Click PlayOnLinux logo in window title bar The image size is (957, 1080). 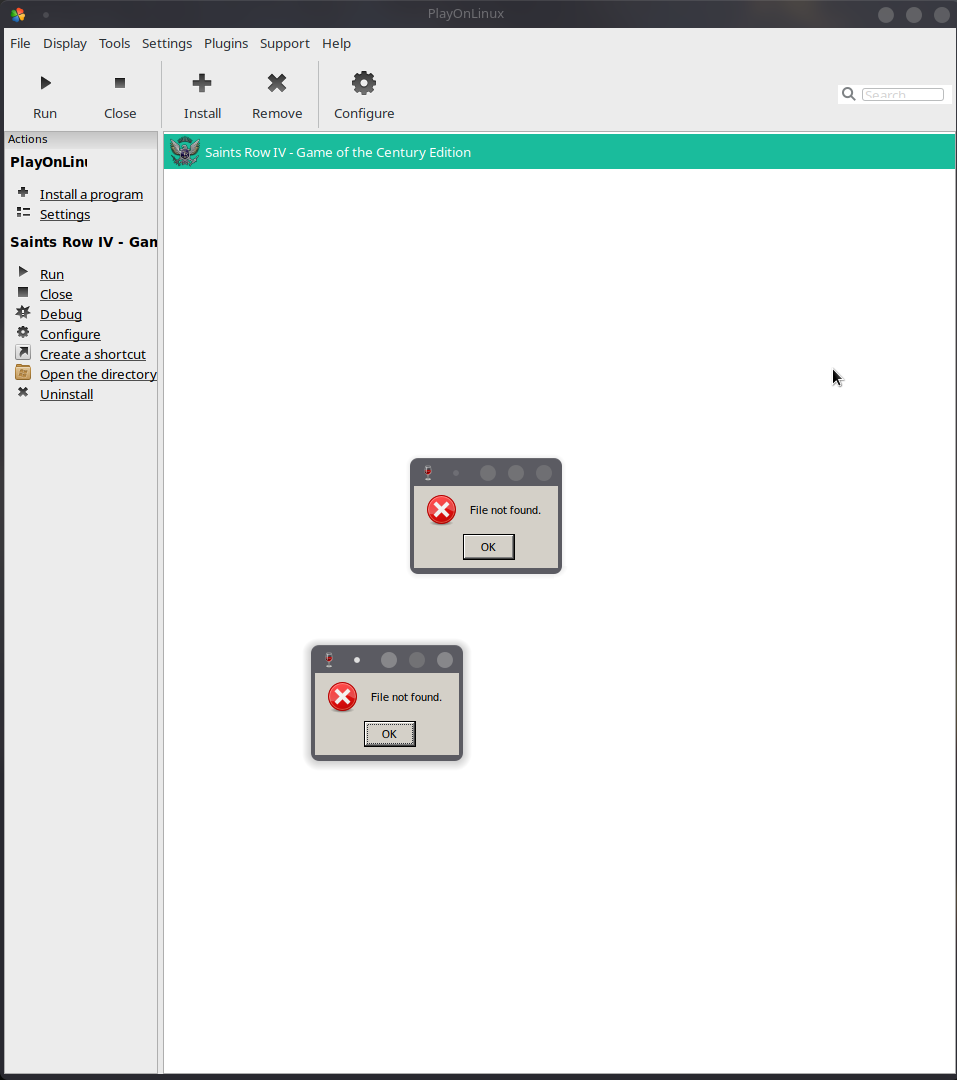click(x=18, y=14)
